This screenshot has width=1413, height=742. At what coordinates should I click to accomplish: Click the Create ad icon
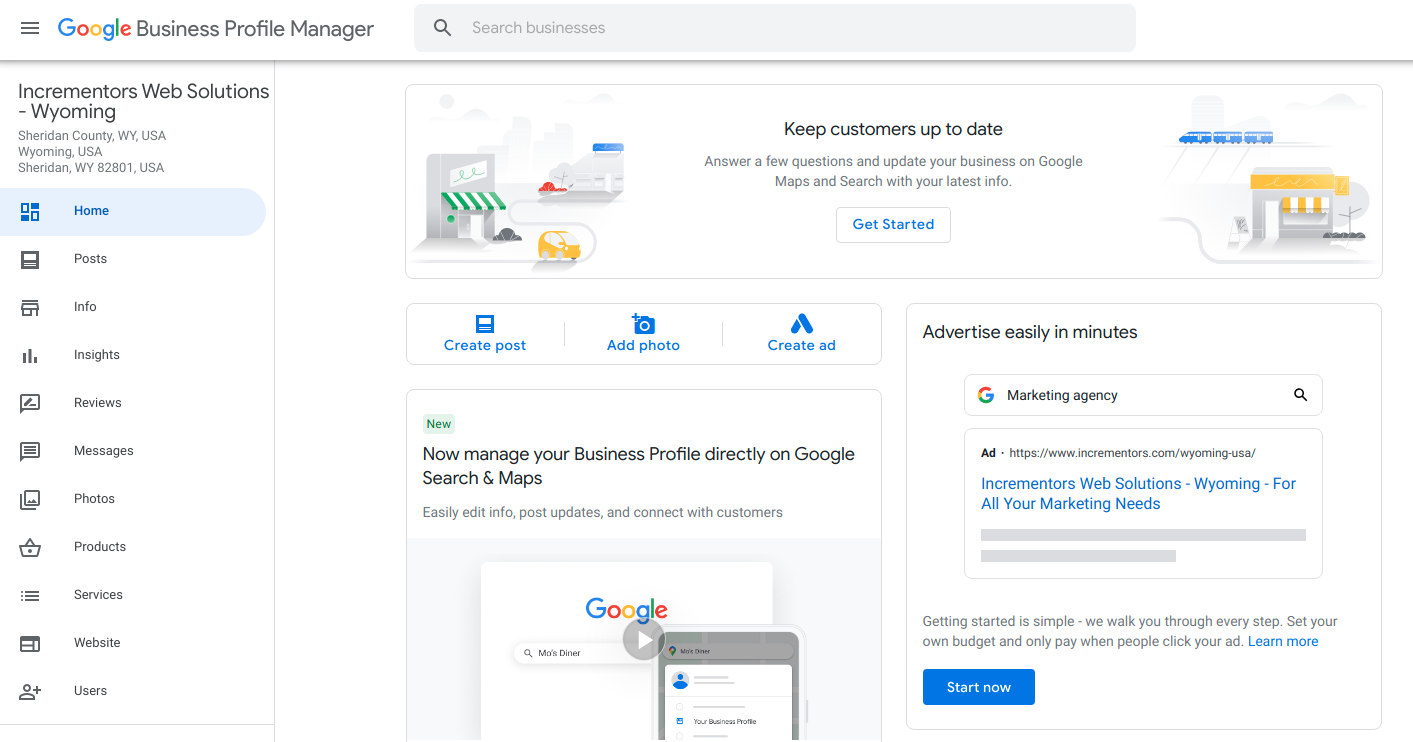click(x=802, y=323)
